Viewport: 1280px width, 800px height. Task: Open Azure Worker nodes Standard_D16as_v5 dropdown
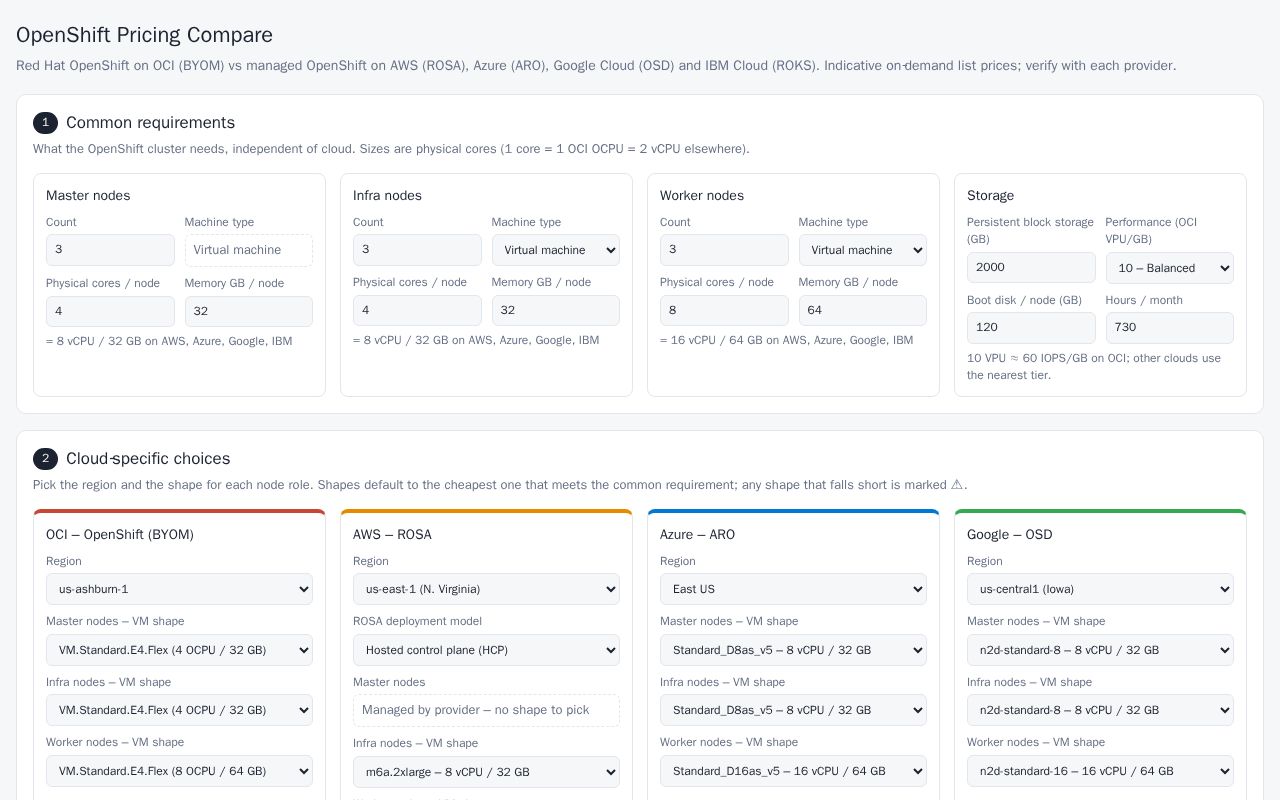coord(794,771)
